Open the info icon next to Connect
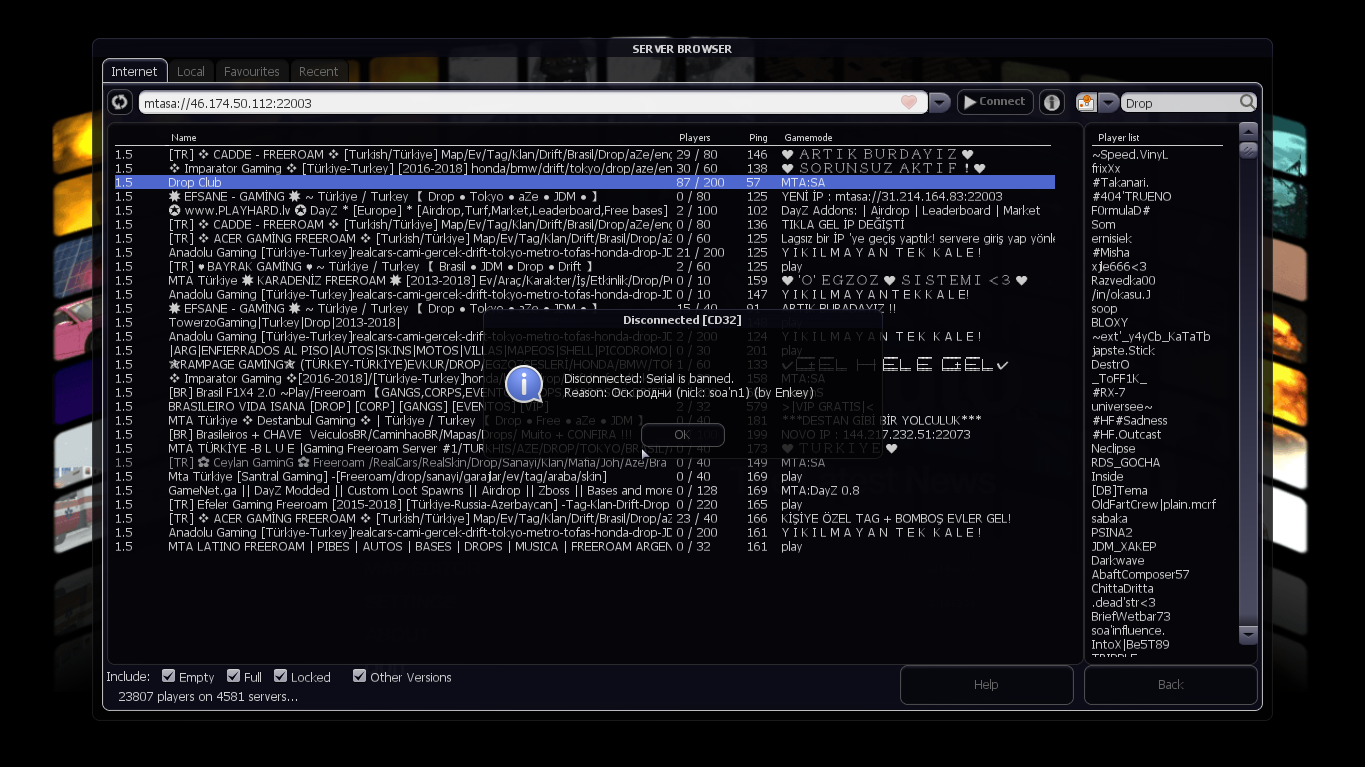 pyautogui.click(x=1051, y=102)
